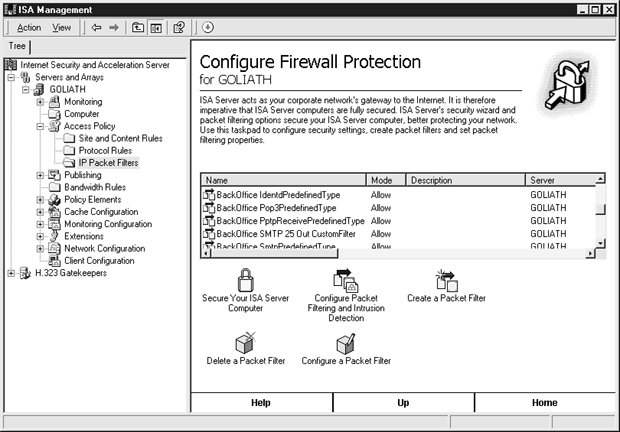620x432 pixels.
Task: Click the Back arrow in the toolbar
Action: click(95, 27)
